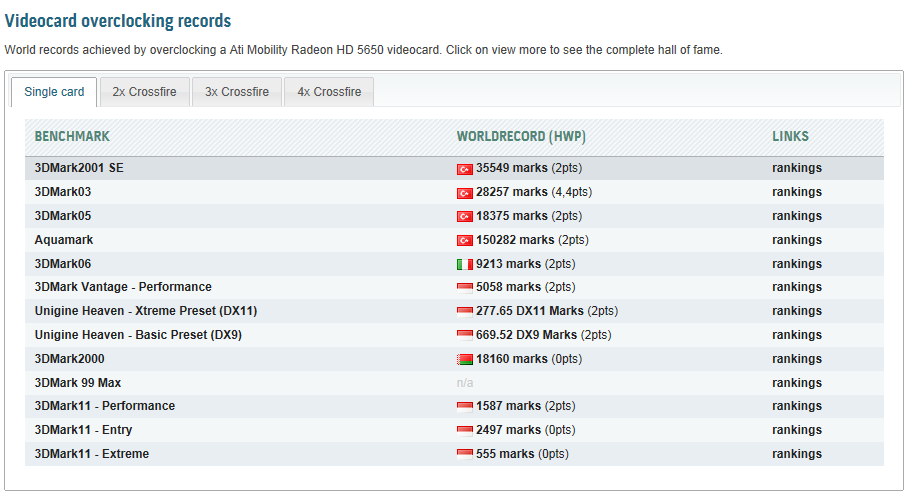The width and height of the screenshot is (915, 500).
Task: Click the flag in Unigine Heaven Basic row
Action: tap(465, 336)
